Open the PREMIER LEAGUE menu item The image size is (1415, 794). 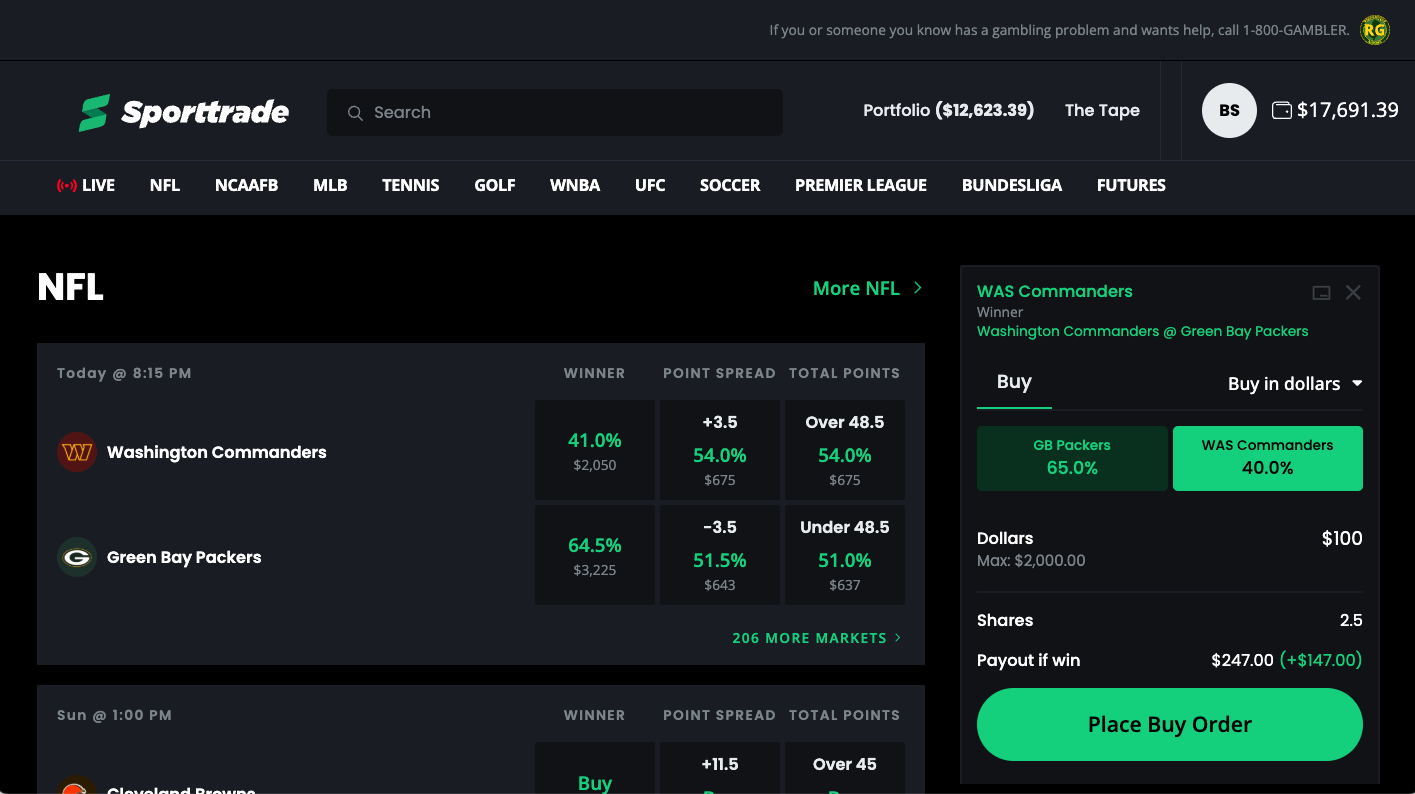tap(861, 185)
